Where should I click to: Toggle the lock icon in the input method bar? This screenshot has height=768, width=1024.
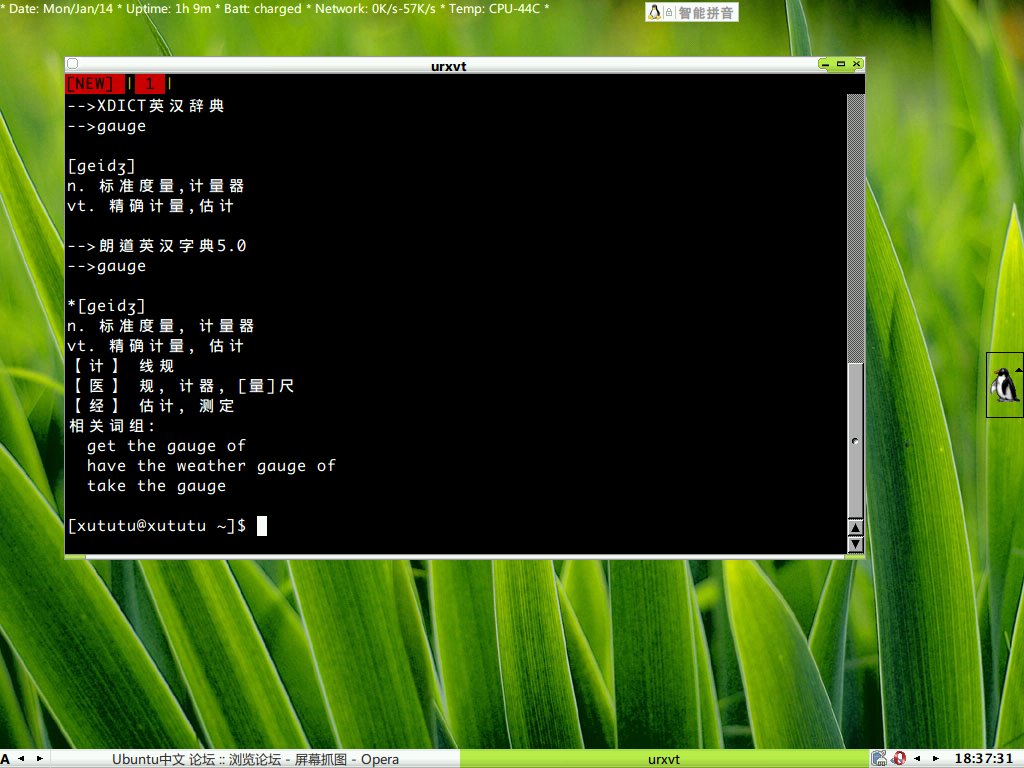click(x=669, y=12)
